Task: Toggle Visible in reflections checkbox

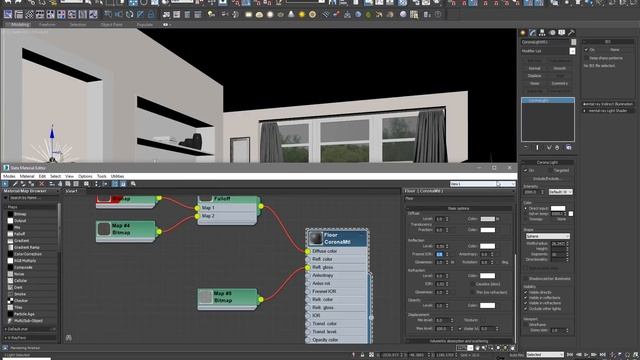Action: point(526,298)
